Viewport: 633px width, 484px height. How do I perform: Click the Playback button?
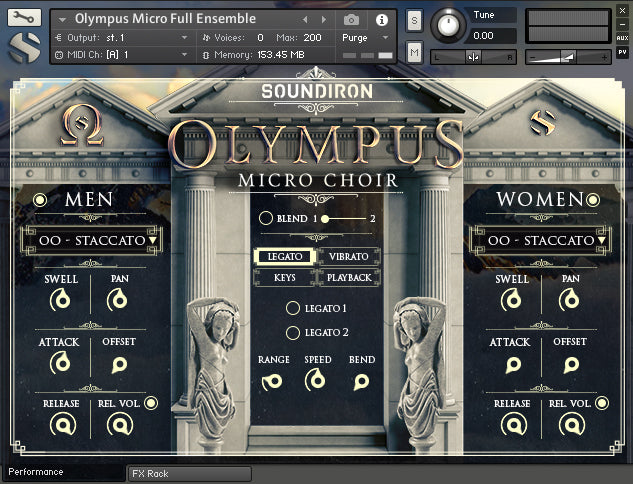[349, 277]
